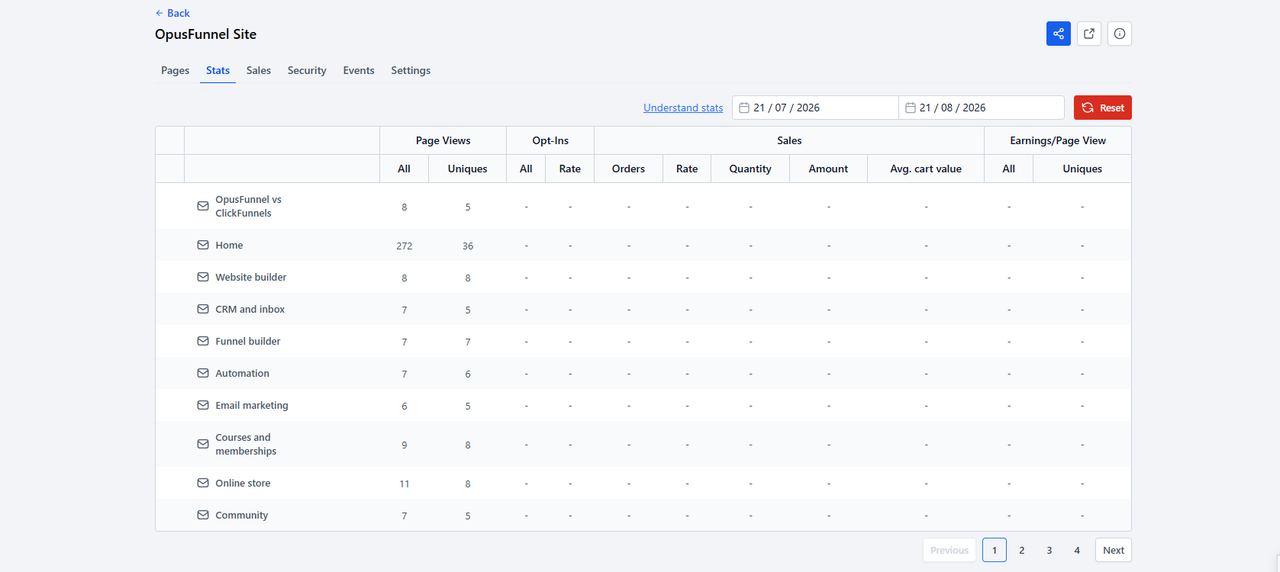Click the OpusFunnel vs ClickFunnels page name
This screenshot has height=572, width=1280.
point(248,206)
